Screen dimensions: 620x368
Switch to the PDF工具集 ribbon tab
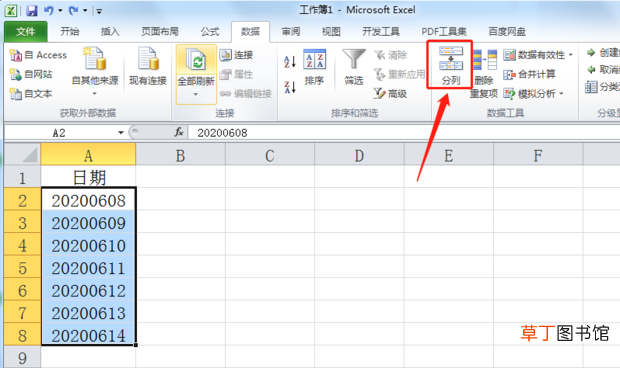click(x=444, y=32)
